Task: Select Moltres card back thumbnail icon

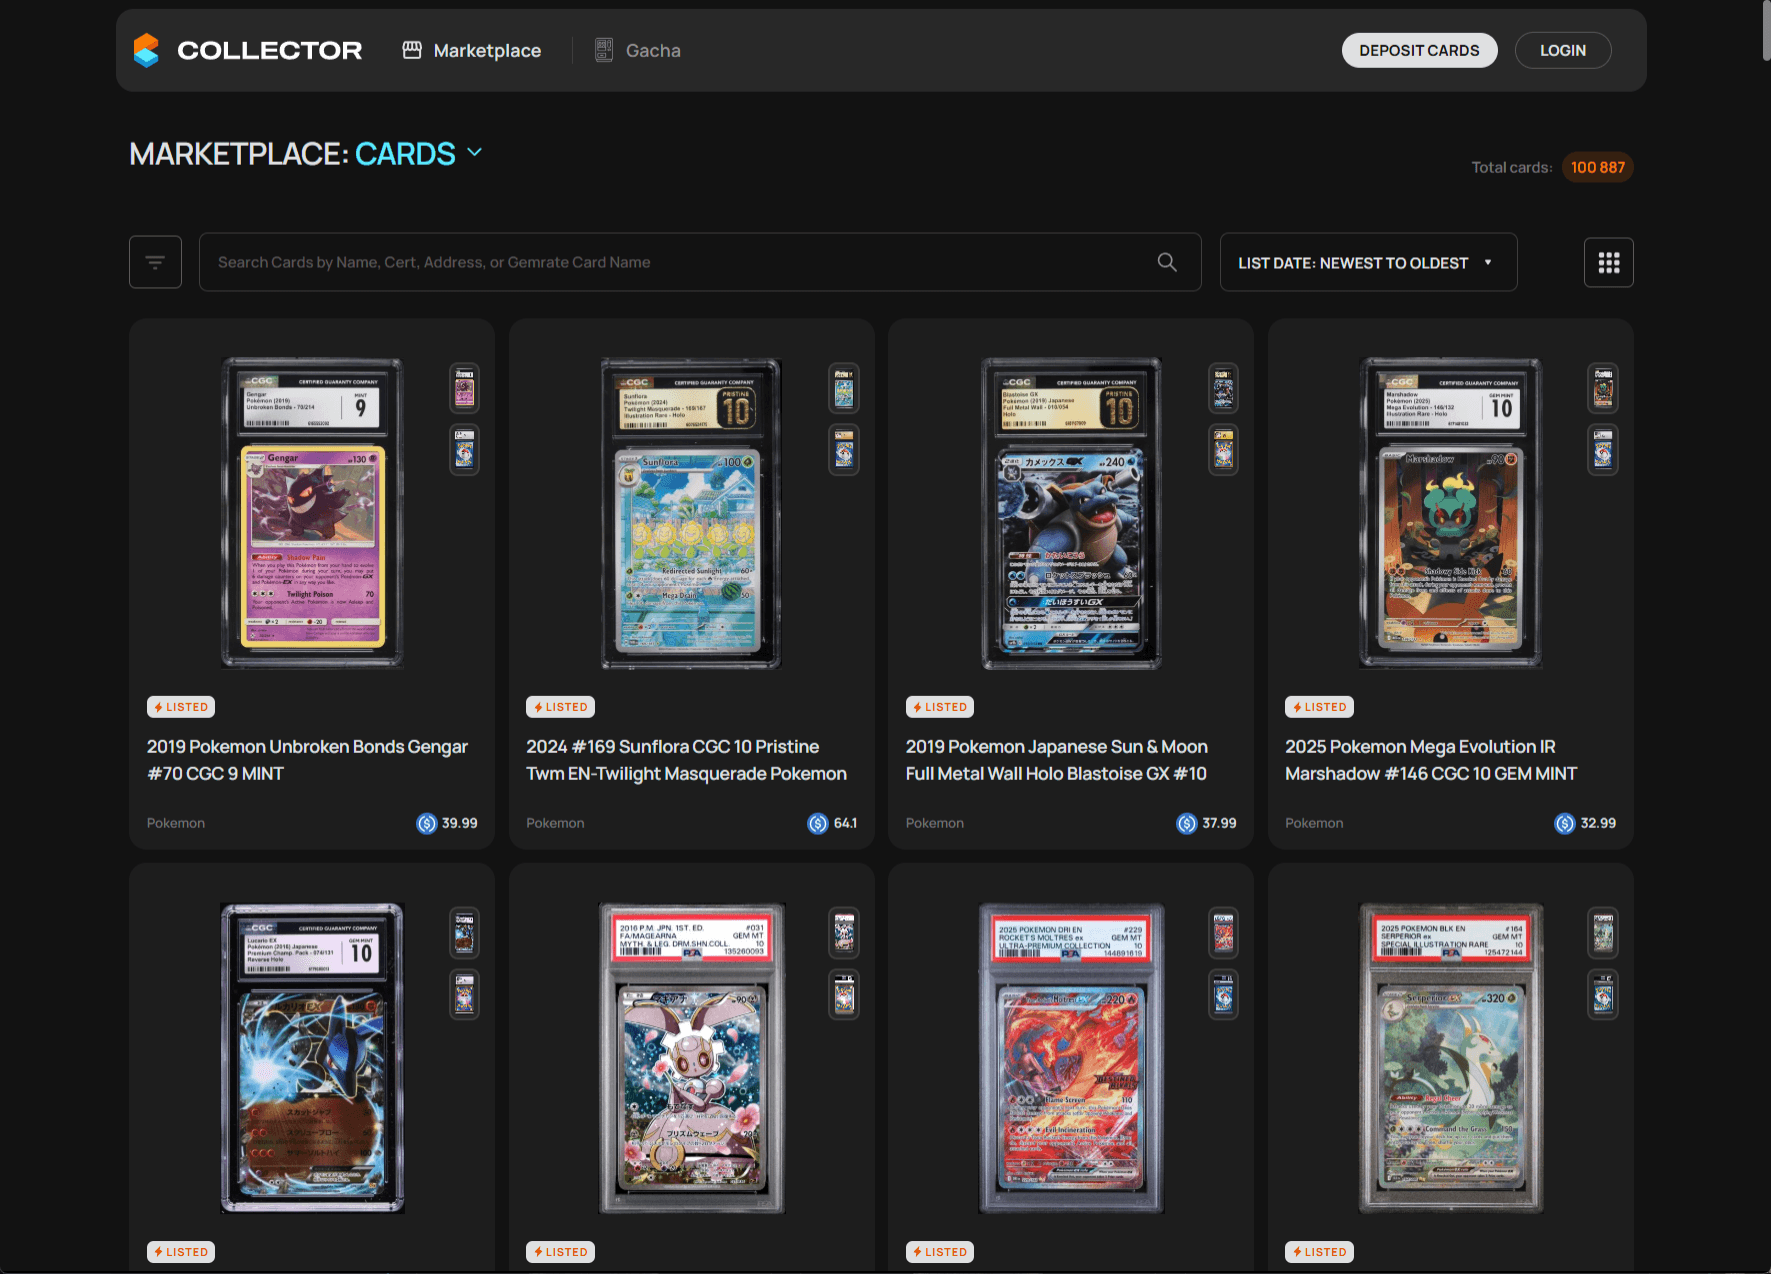Action: click(1223, 994)
